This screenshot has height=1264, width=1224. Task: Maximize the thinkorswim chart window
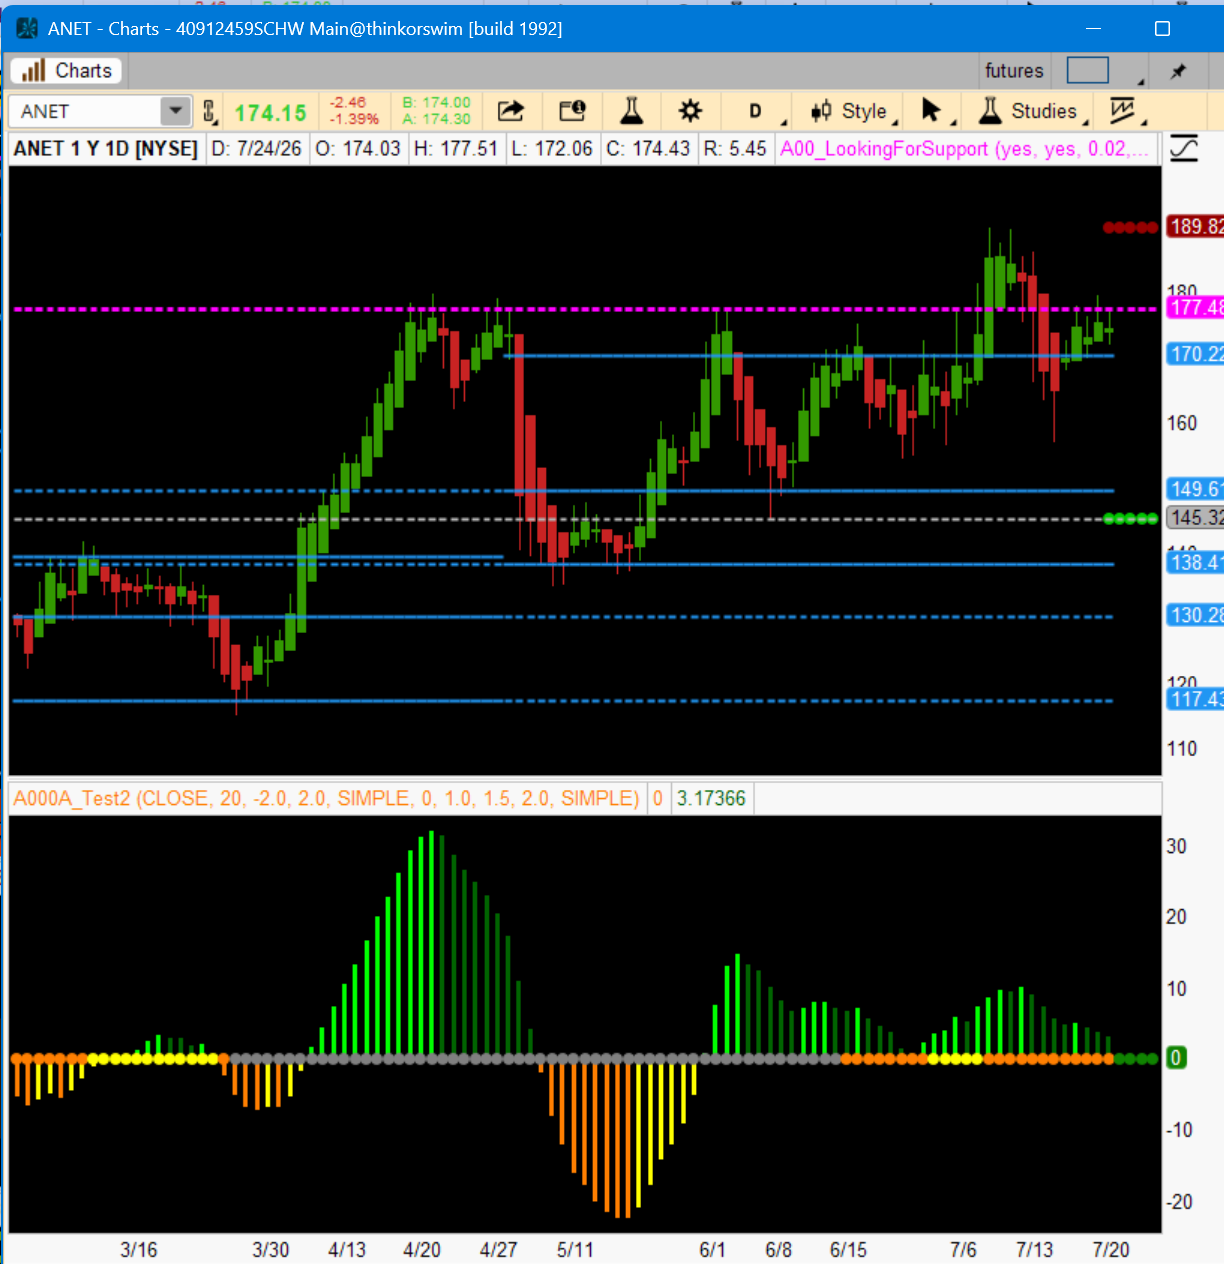click(1162, 28)
